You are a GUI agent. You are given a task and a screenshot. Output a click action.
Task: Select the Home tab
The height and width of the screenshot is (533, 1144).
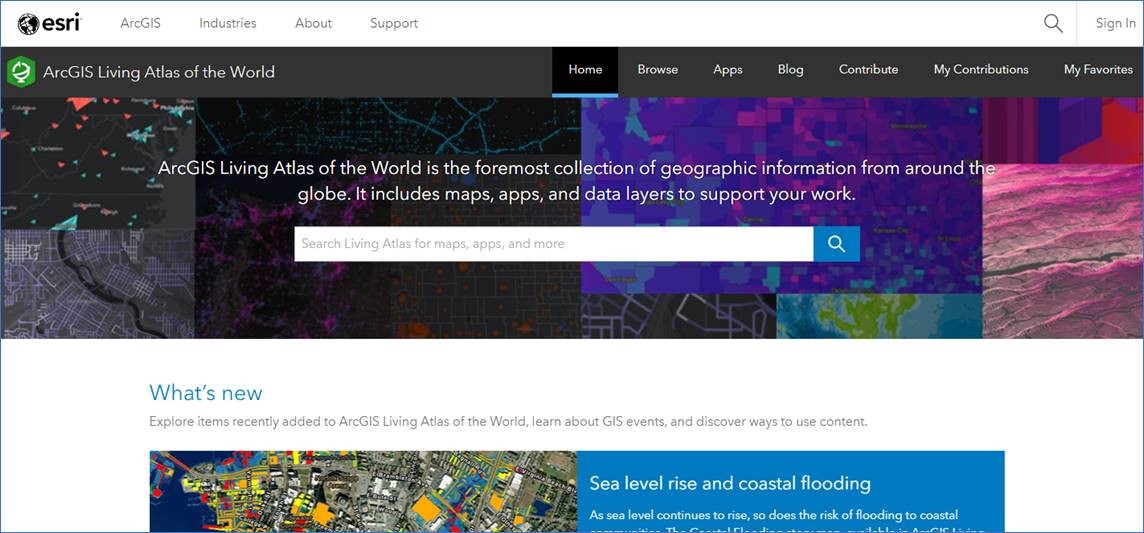point(585,70)
